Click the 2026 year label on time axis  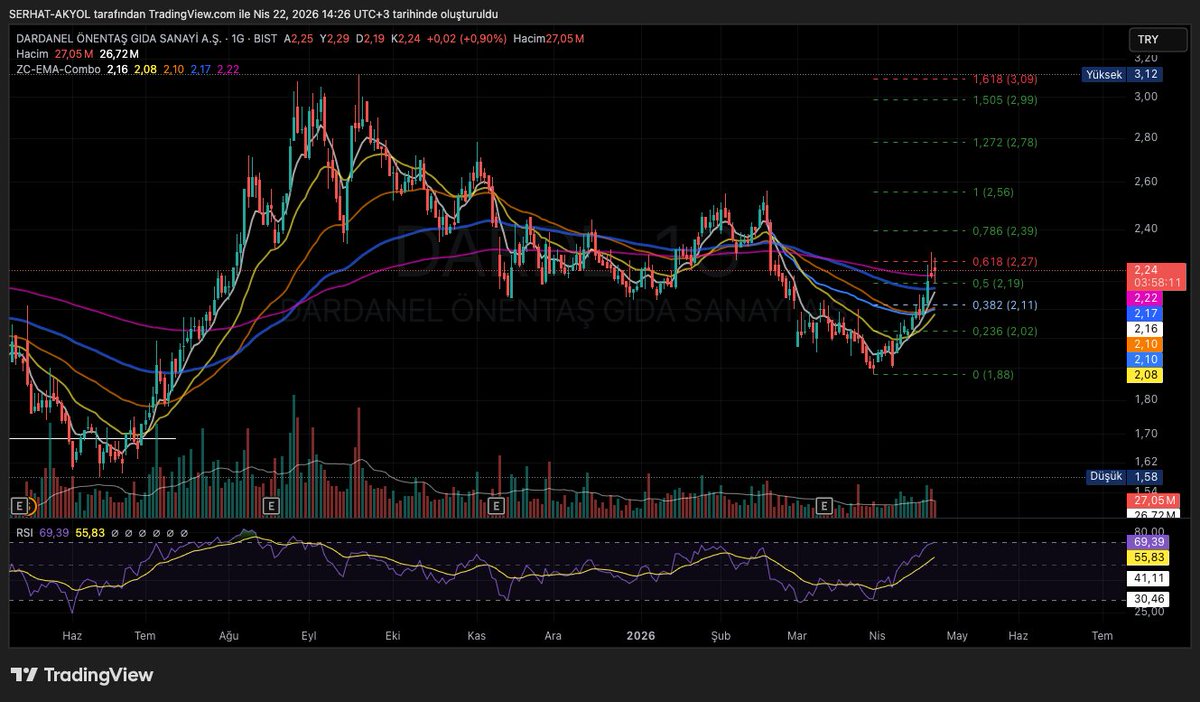click(639, 635)
